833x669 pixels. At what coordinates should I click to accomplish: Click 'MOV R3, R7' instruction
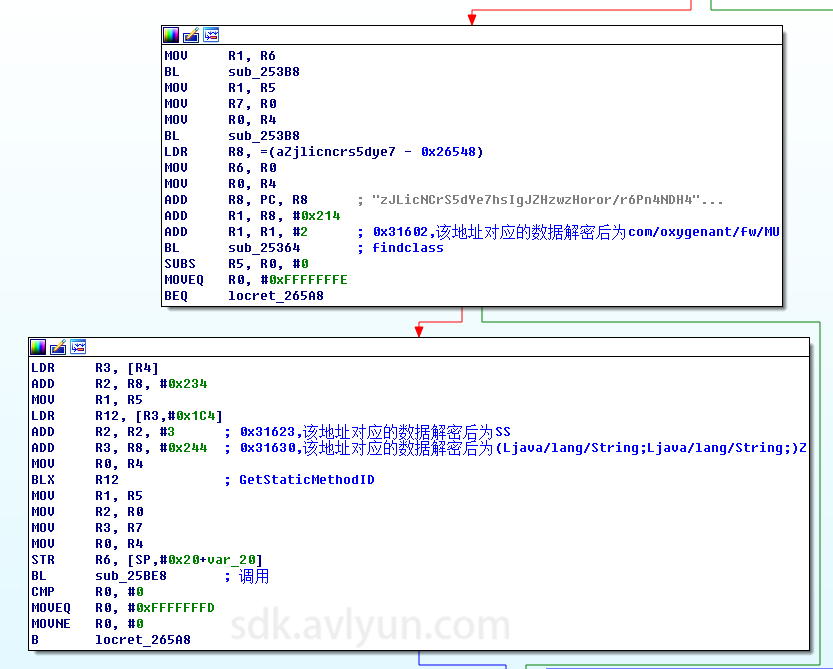[x=87, y=528]
